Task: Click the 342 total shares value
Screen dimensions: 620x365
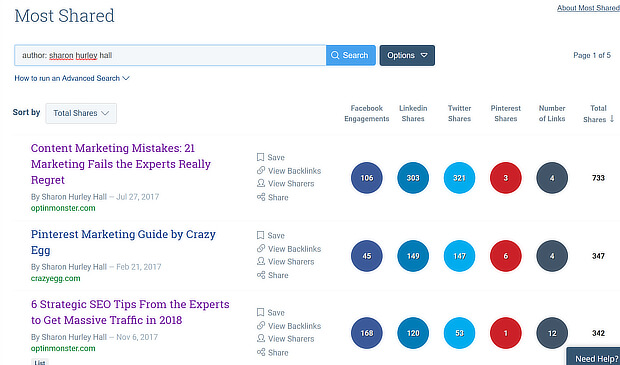Action: click(598, 333)
